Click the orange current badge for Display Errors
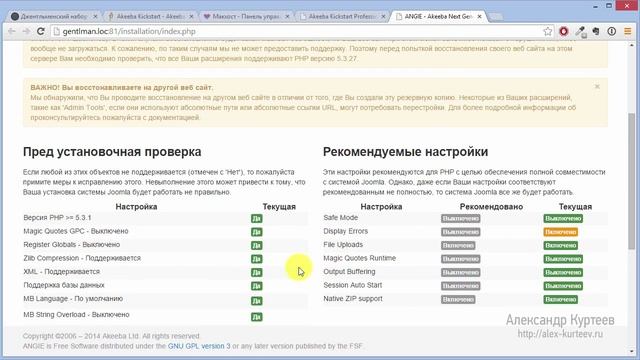The height and width of the screenshot is (360, 640). pos(560,232)
